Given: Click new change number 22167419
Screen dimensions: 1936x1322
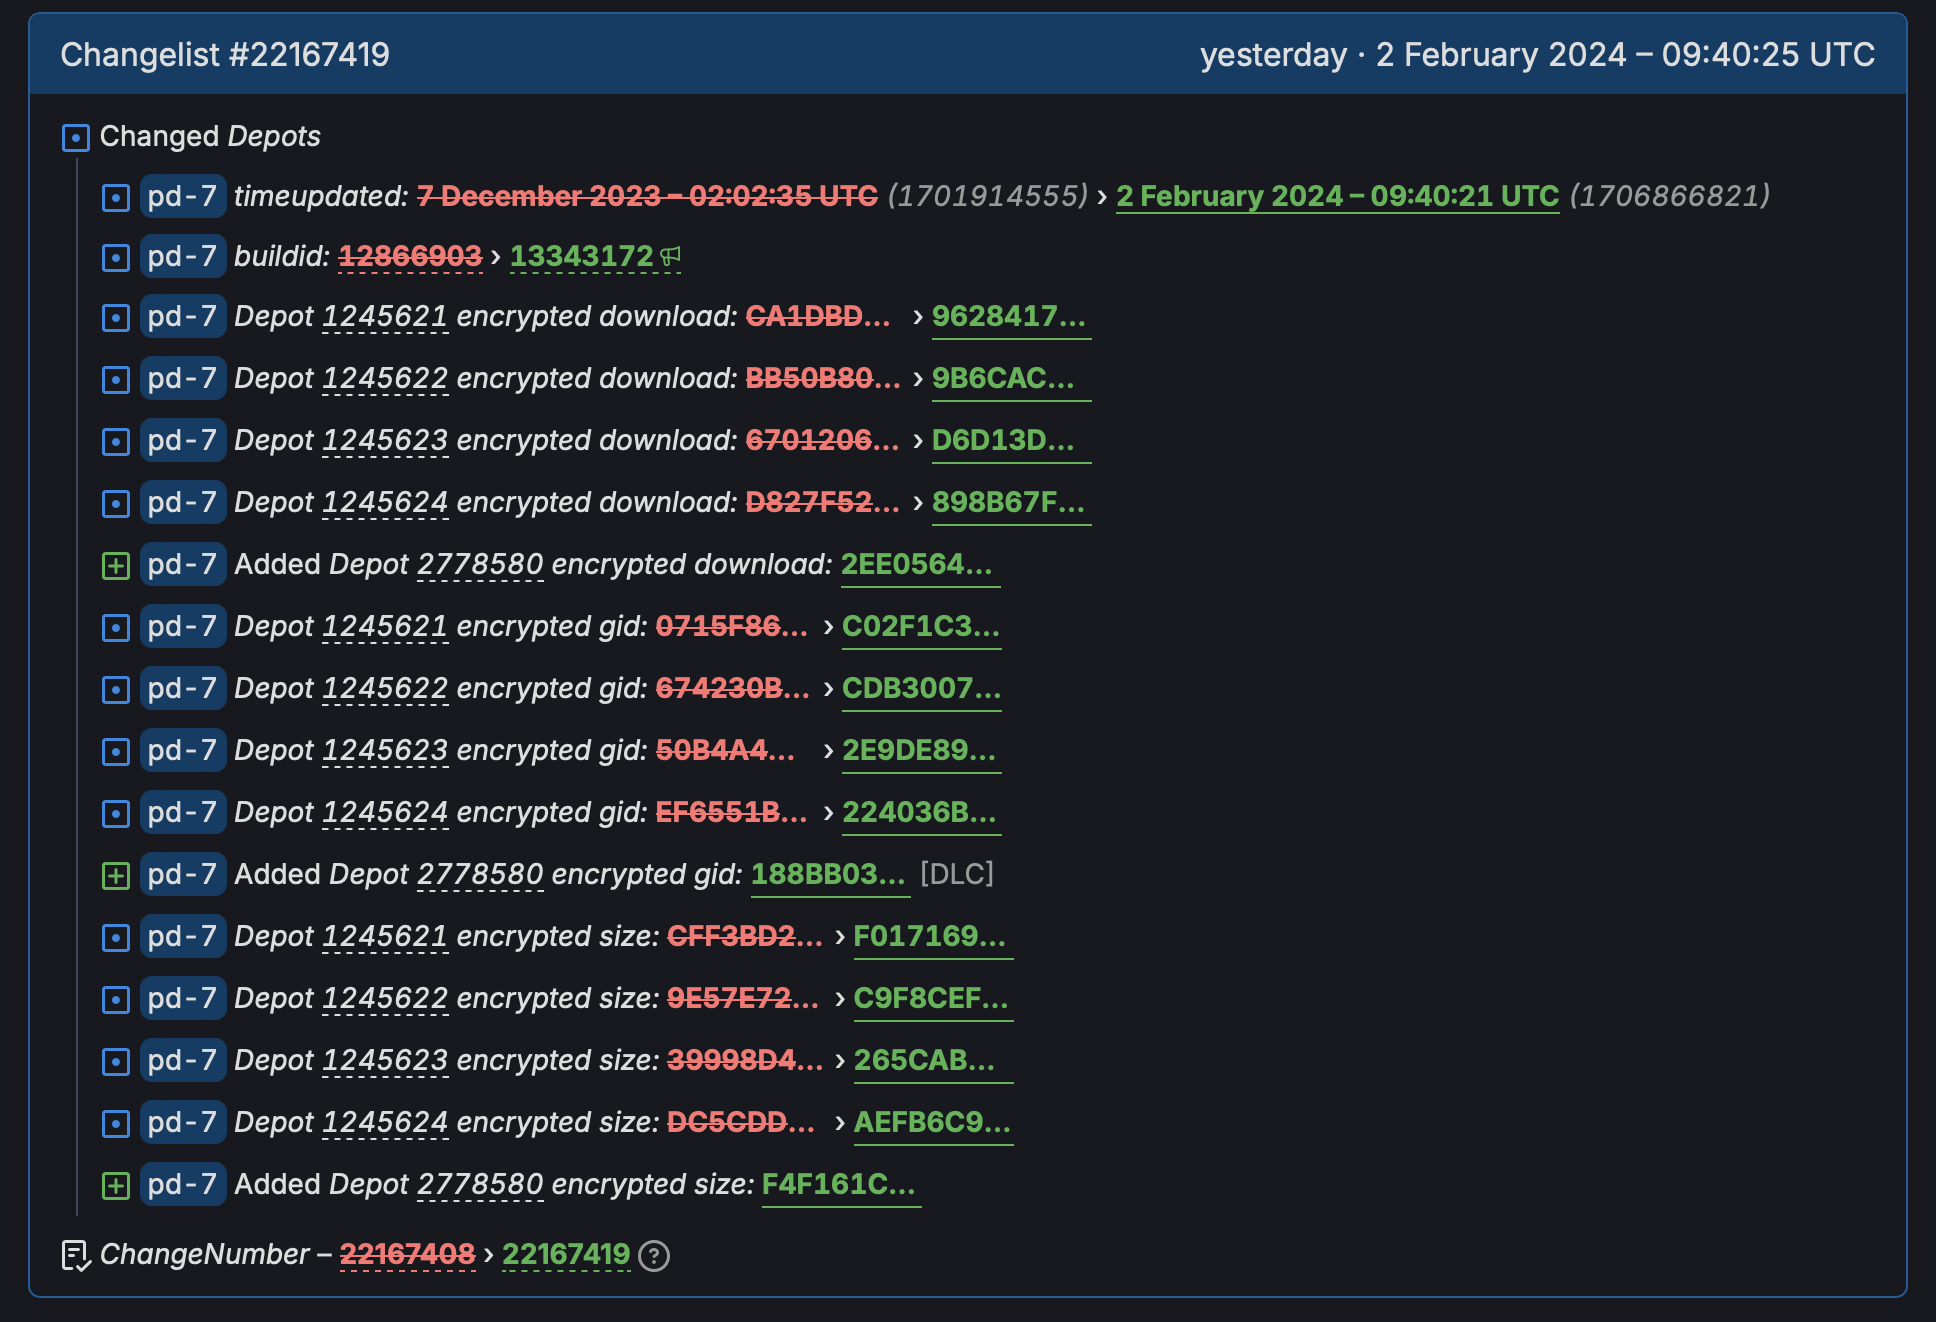Looking at the screenshot, I should [566, 1254].
